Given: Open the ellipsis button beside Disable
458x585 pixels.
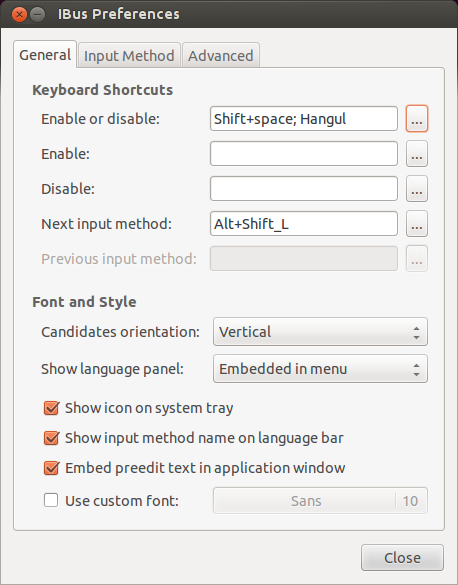Looking at the screenshot, I should coord(417,188).
